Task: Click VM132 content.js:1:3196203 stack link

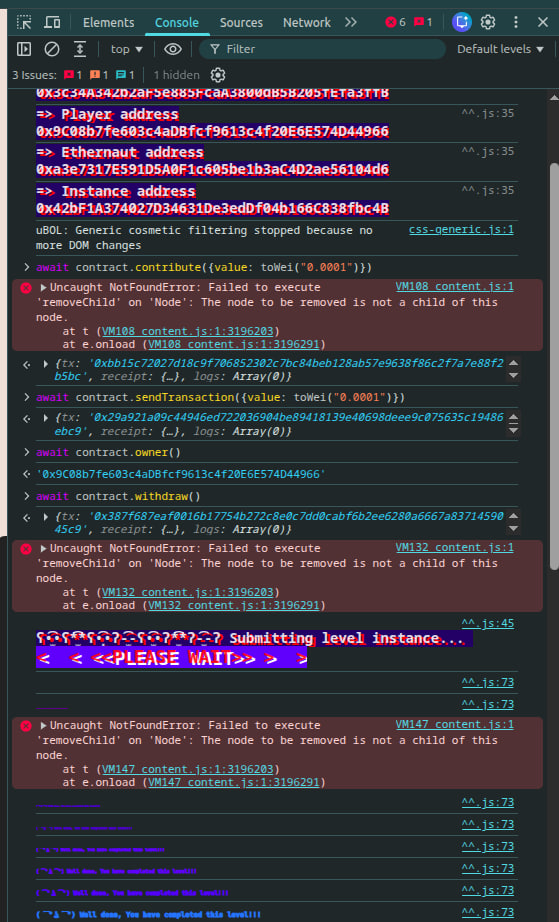Action: (190, 592)
